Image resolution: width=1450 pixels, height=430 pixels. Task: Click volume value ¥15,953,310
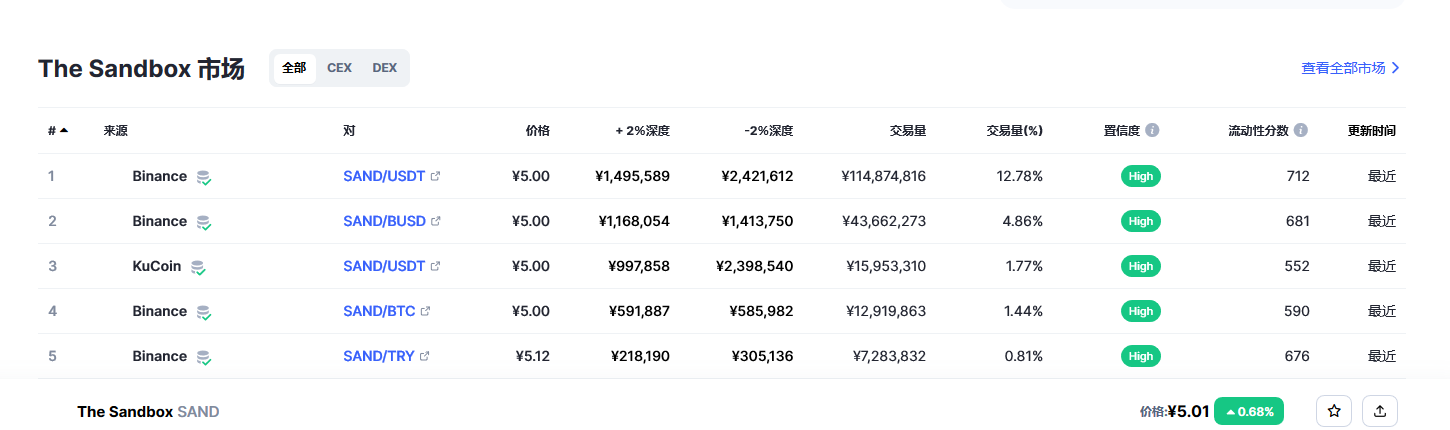(888, 266)
